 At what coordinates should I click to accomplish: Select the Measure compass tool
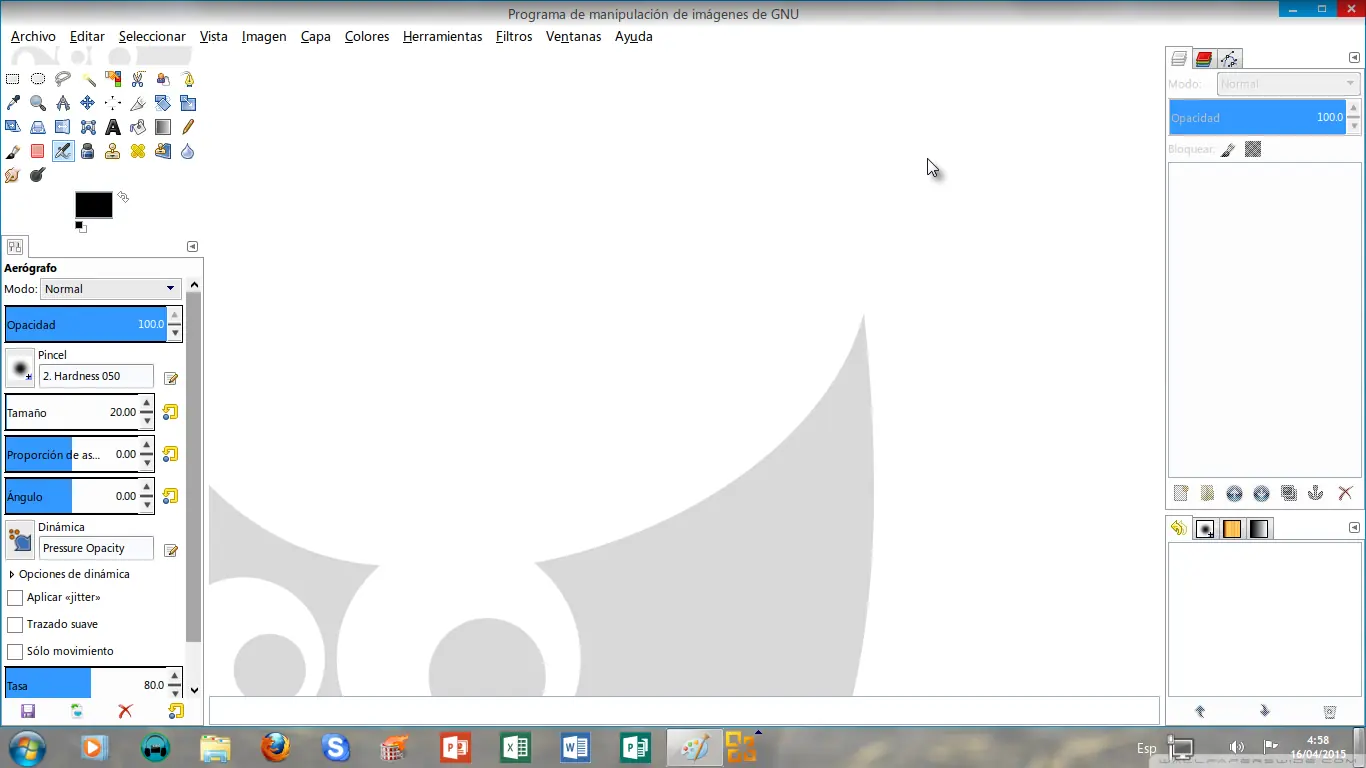coord(63,102)
